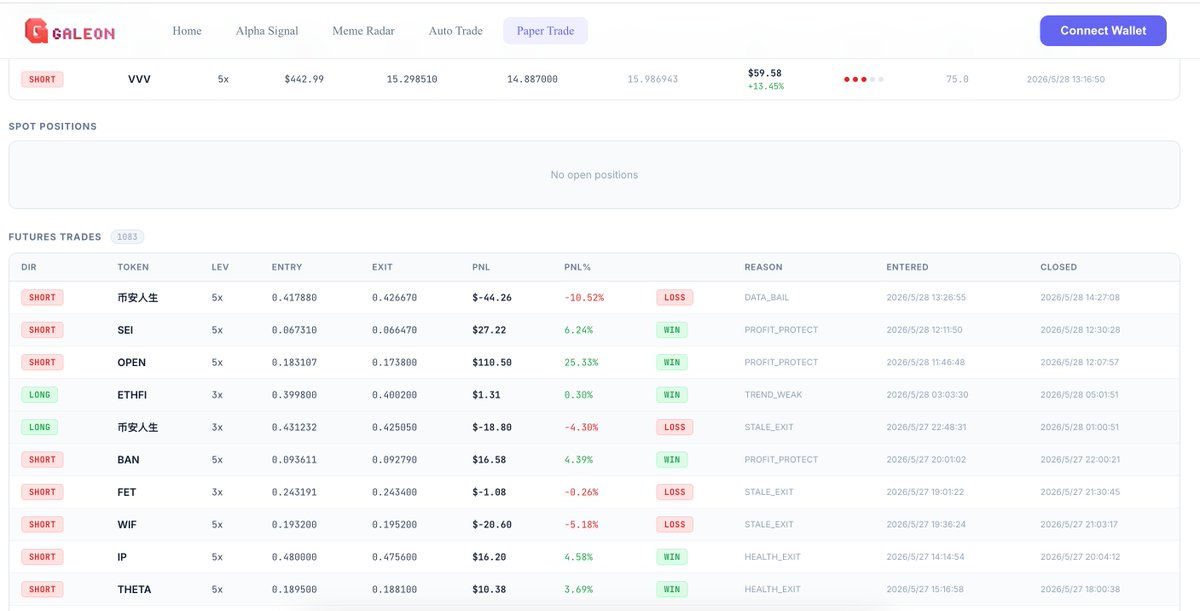The image size is (1200, 611).
Task: Click the DIR column header
Action: pyautogui.click(x=28, y=267)
